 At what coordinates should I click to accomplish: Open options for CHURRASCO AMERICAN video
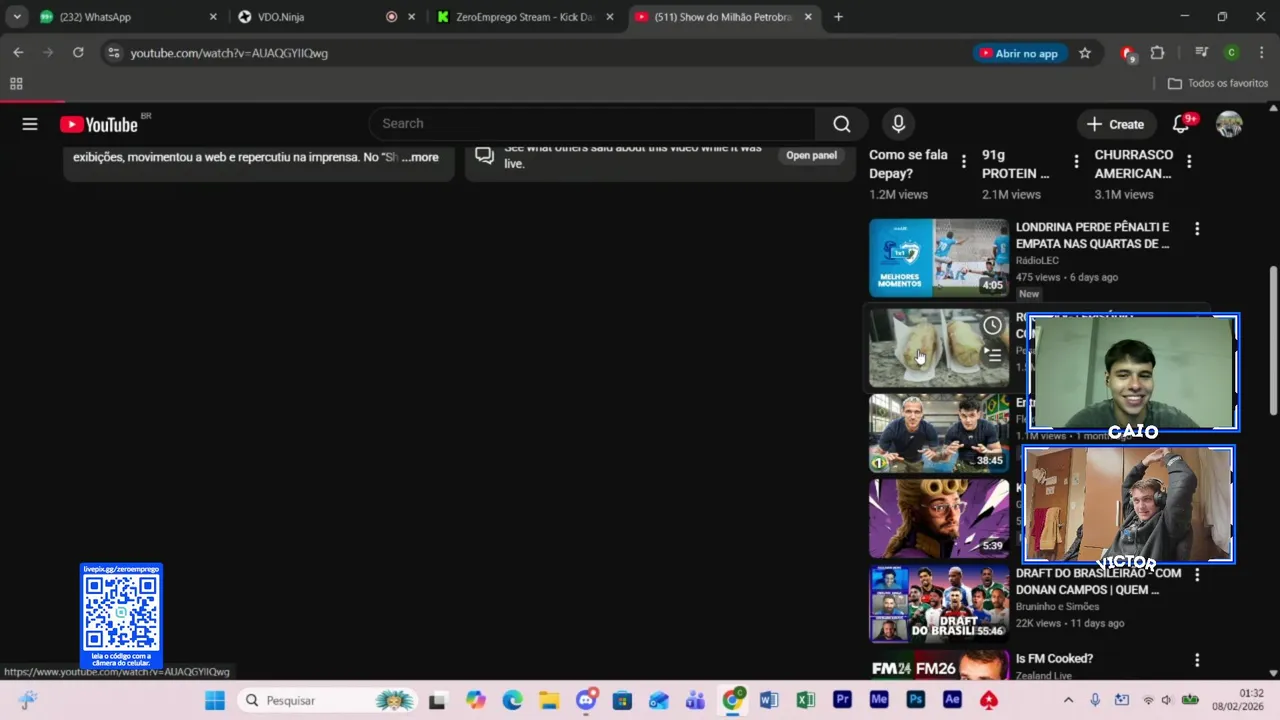(x=1189, y=161)
